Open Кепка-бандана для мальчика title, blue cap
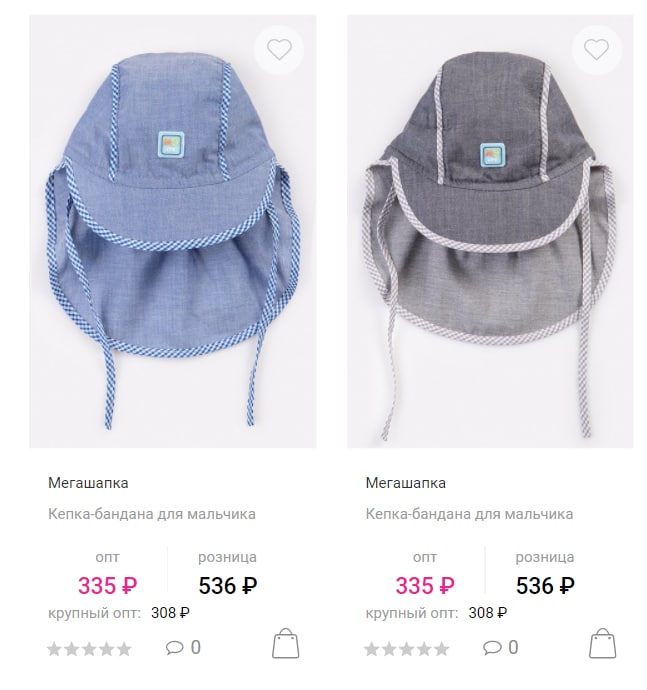647x690 pixels. 152,514
